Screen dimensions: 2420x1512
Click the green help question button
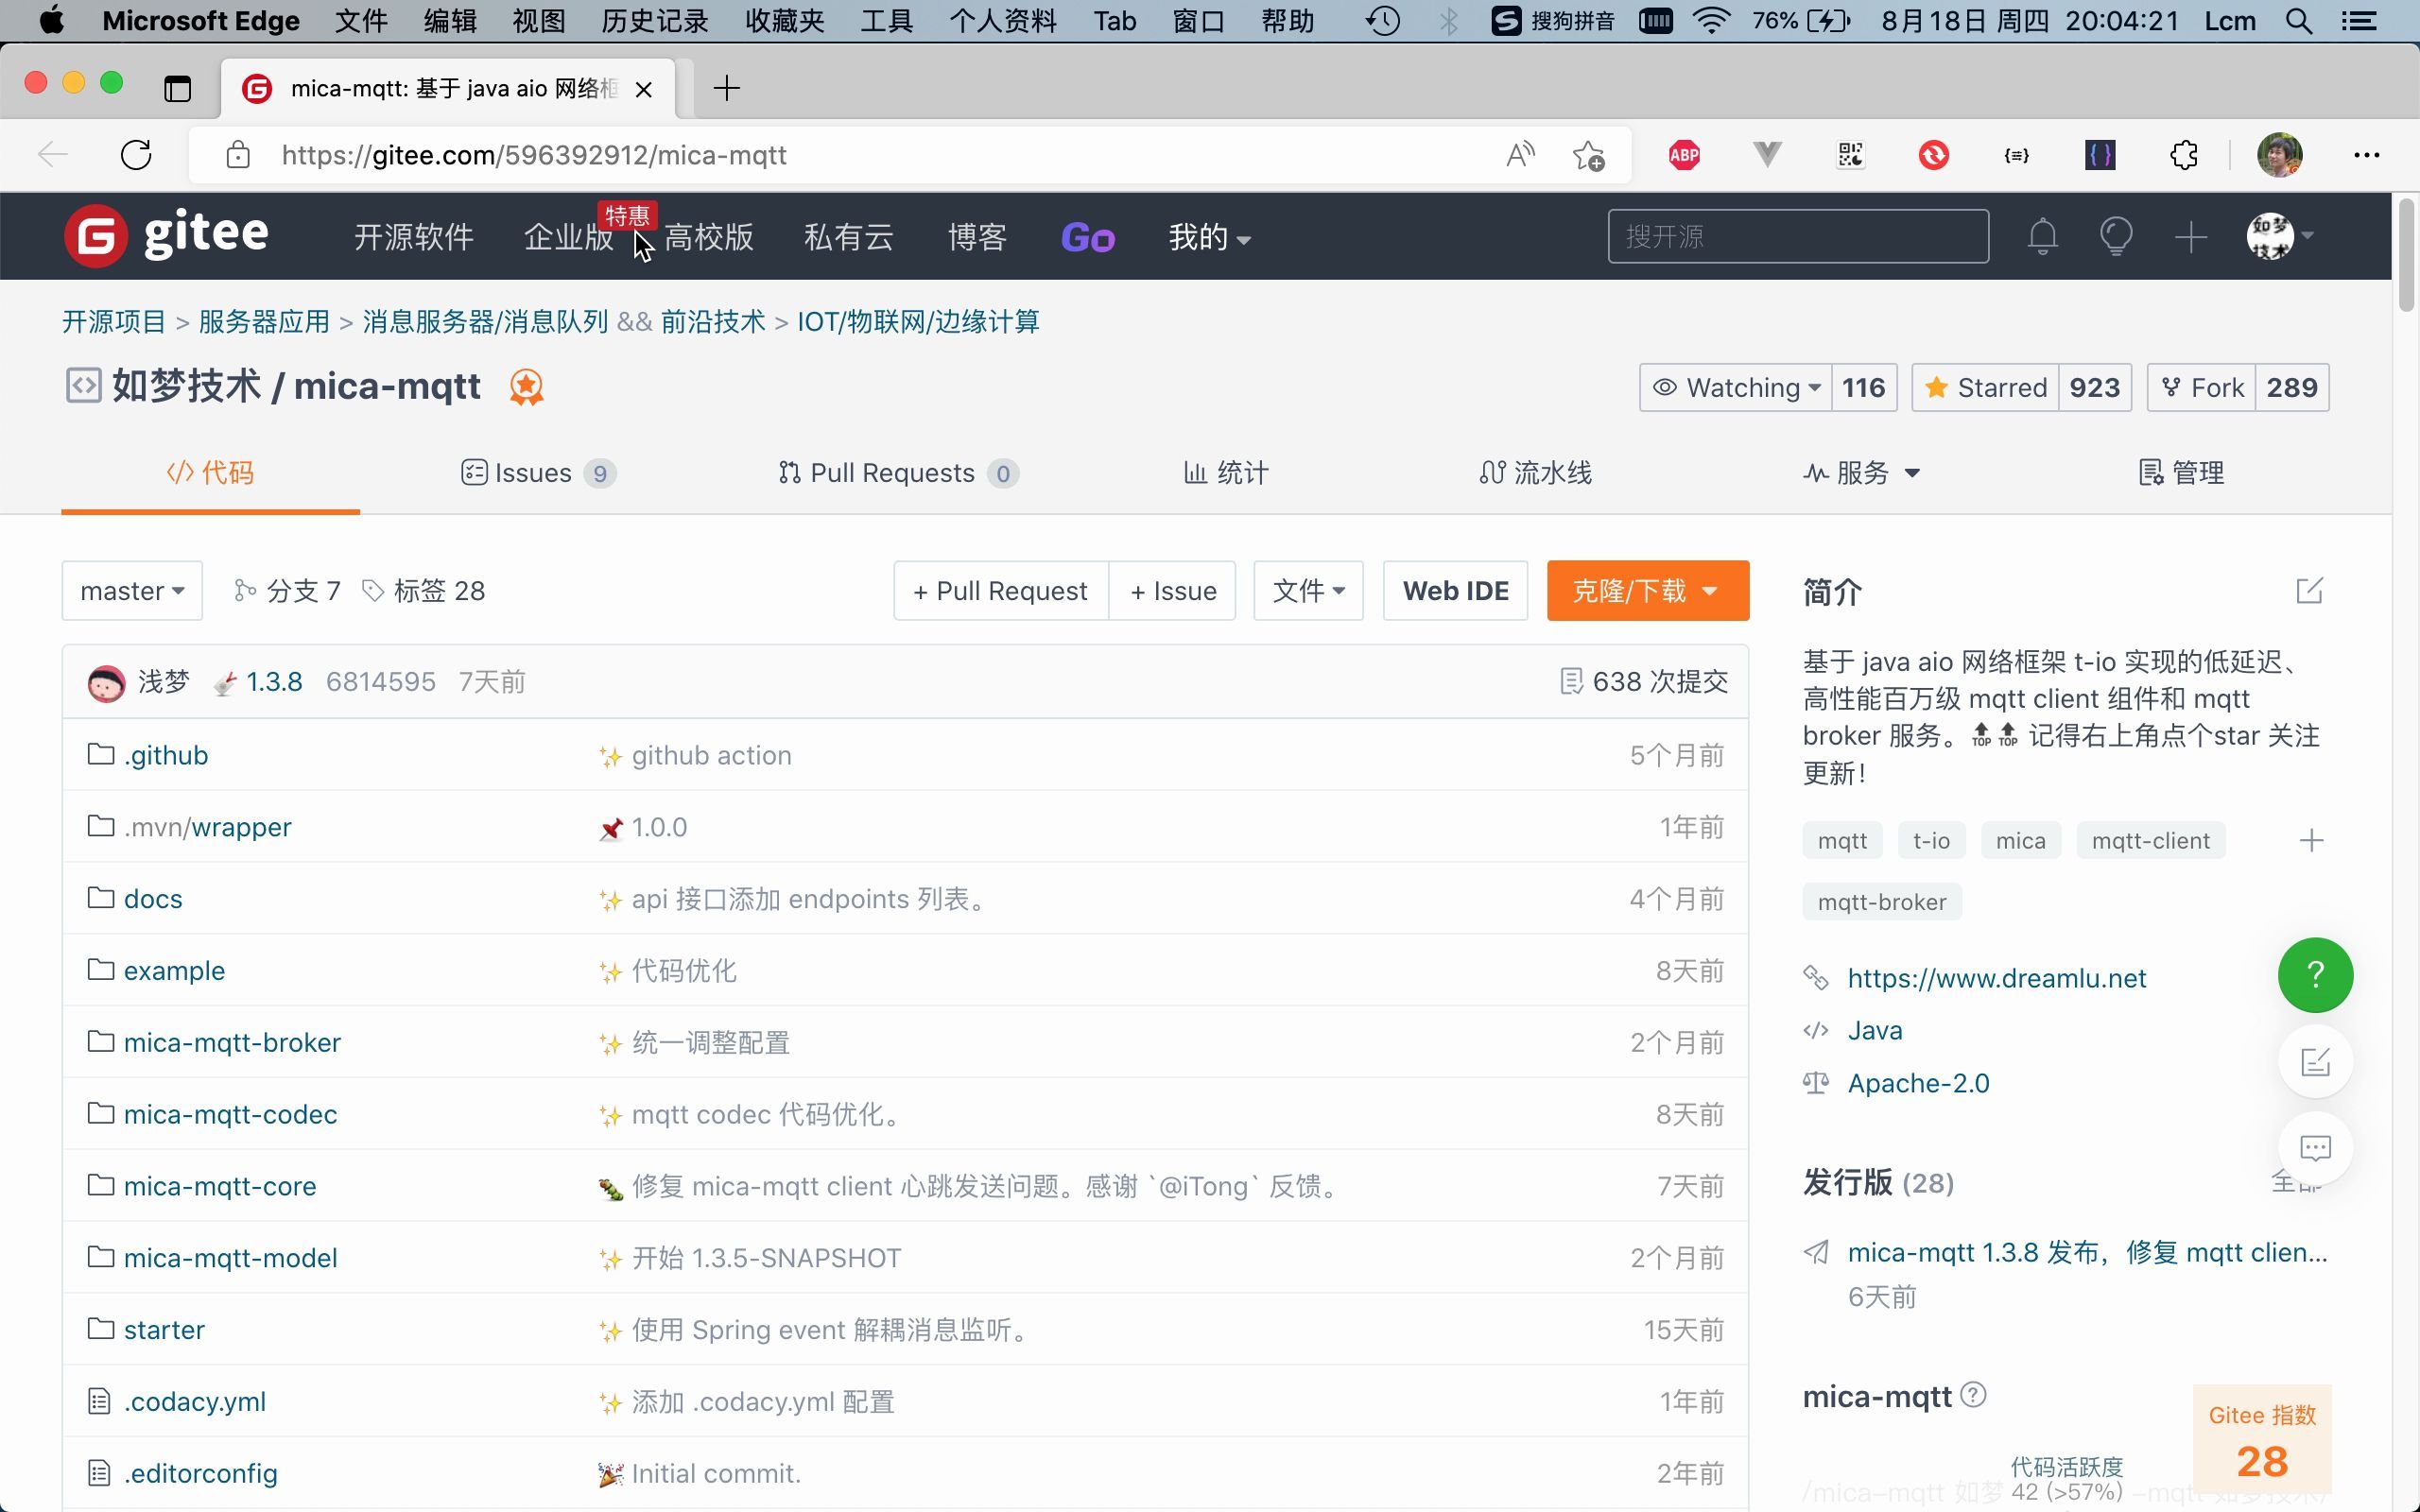point(2315,975)
